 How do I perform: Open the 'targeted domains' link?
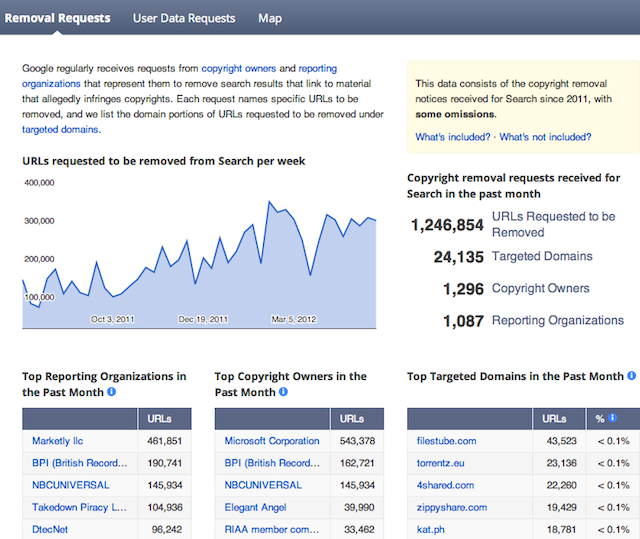[x=60, y=129]
